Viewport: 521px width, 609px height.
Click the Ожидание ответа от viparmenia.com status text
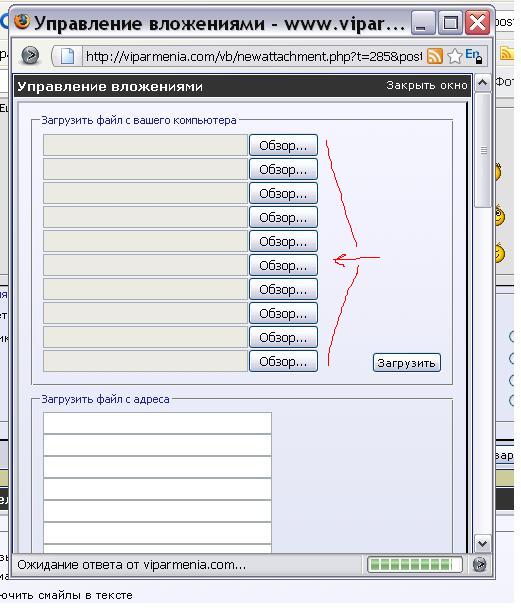tap(132, 564)
